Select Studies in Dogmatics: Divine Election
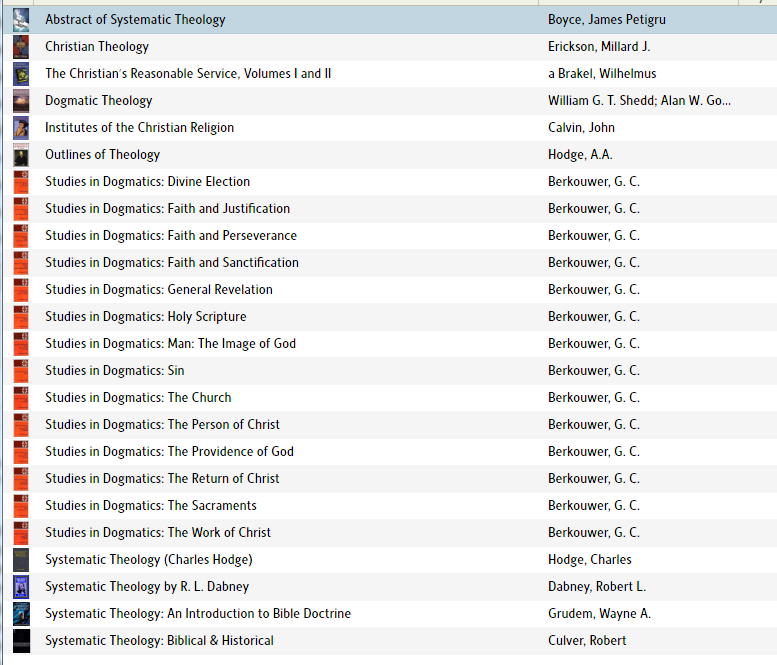Viewport: 777px width, 665px height. point(148,182)
